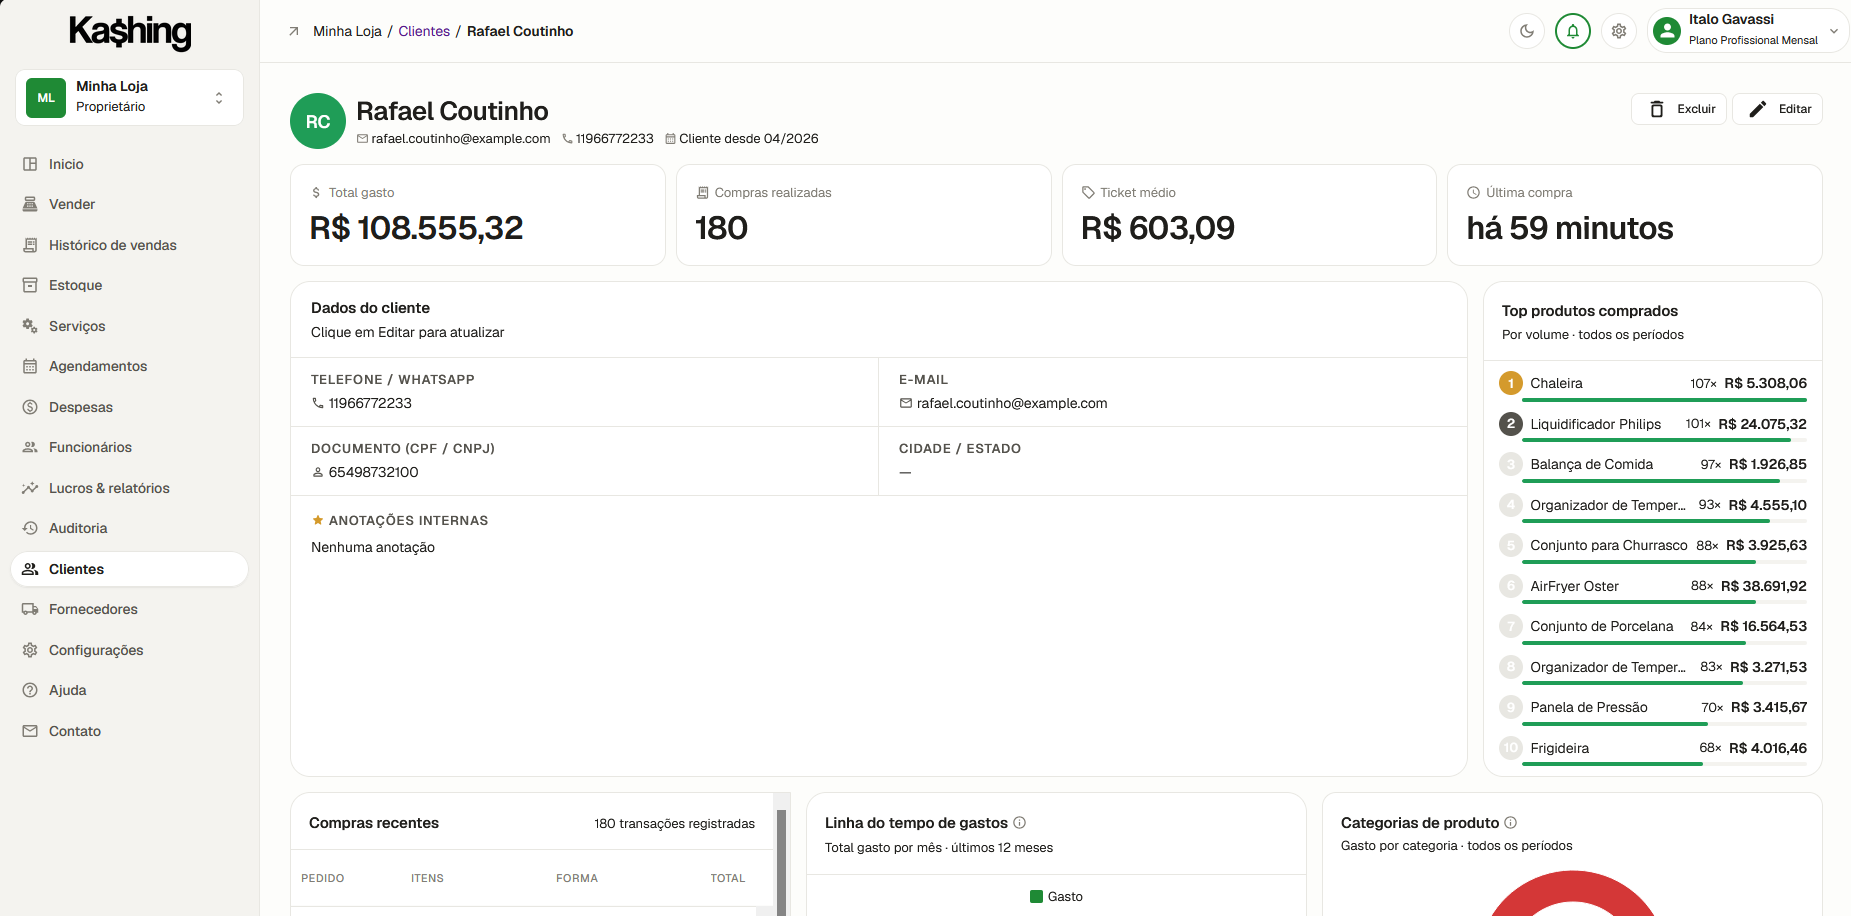Click Ticket médio card

[x=1249, y=215]
